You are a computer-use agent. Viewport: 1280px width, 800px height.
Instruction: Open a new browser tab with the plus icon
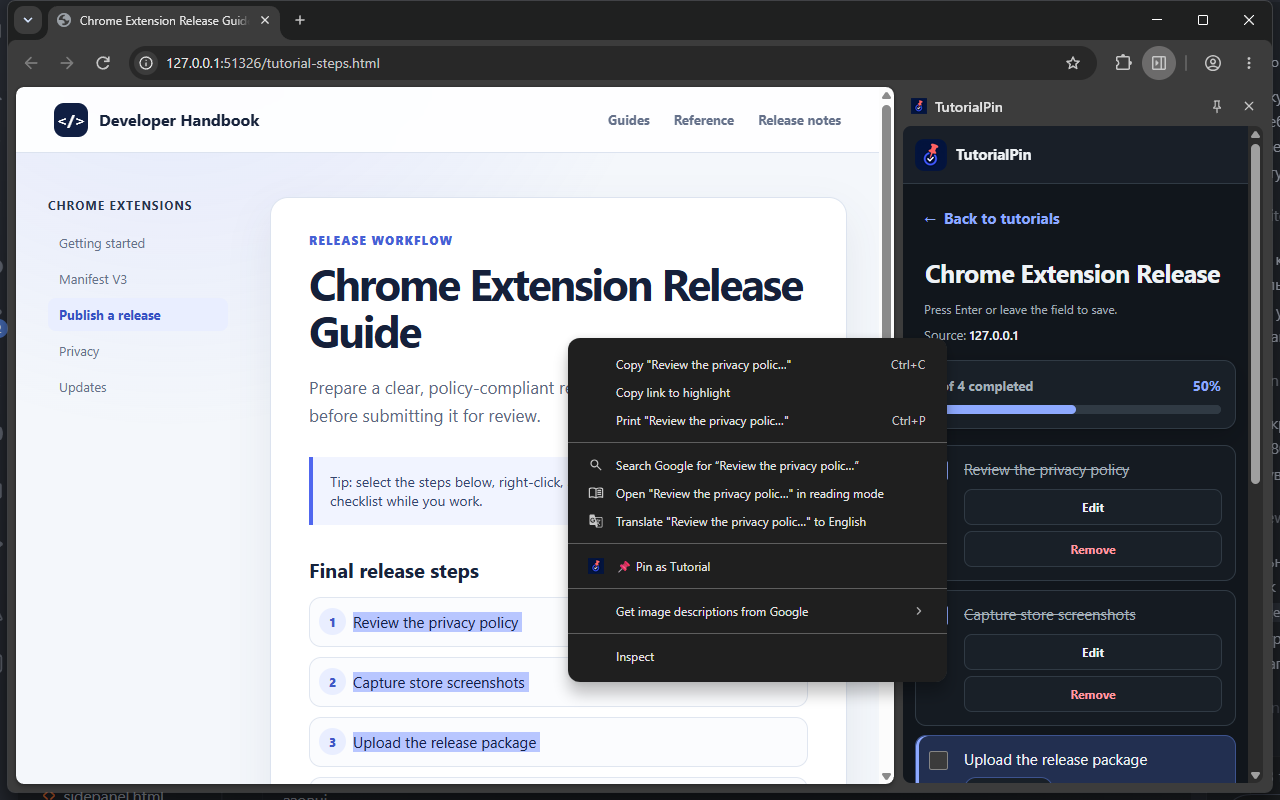point(300,20)
